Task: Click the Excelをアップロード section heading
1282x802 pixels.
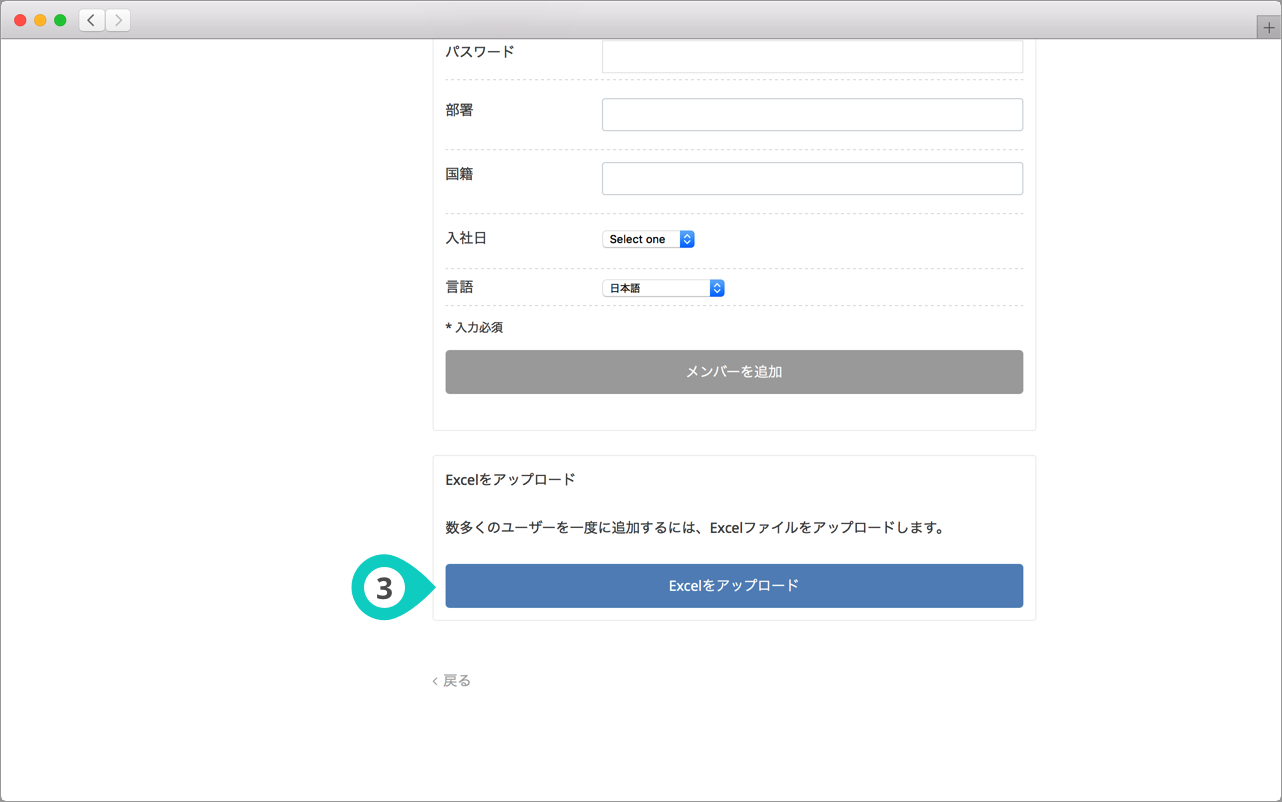Action: tap(510, 480)
